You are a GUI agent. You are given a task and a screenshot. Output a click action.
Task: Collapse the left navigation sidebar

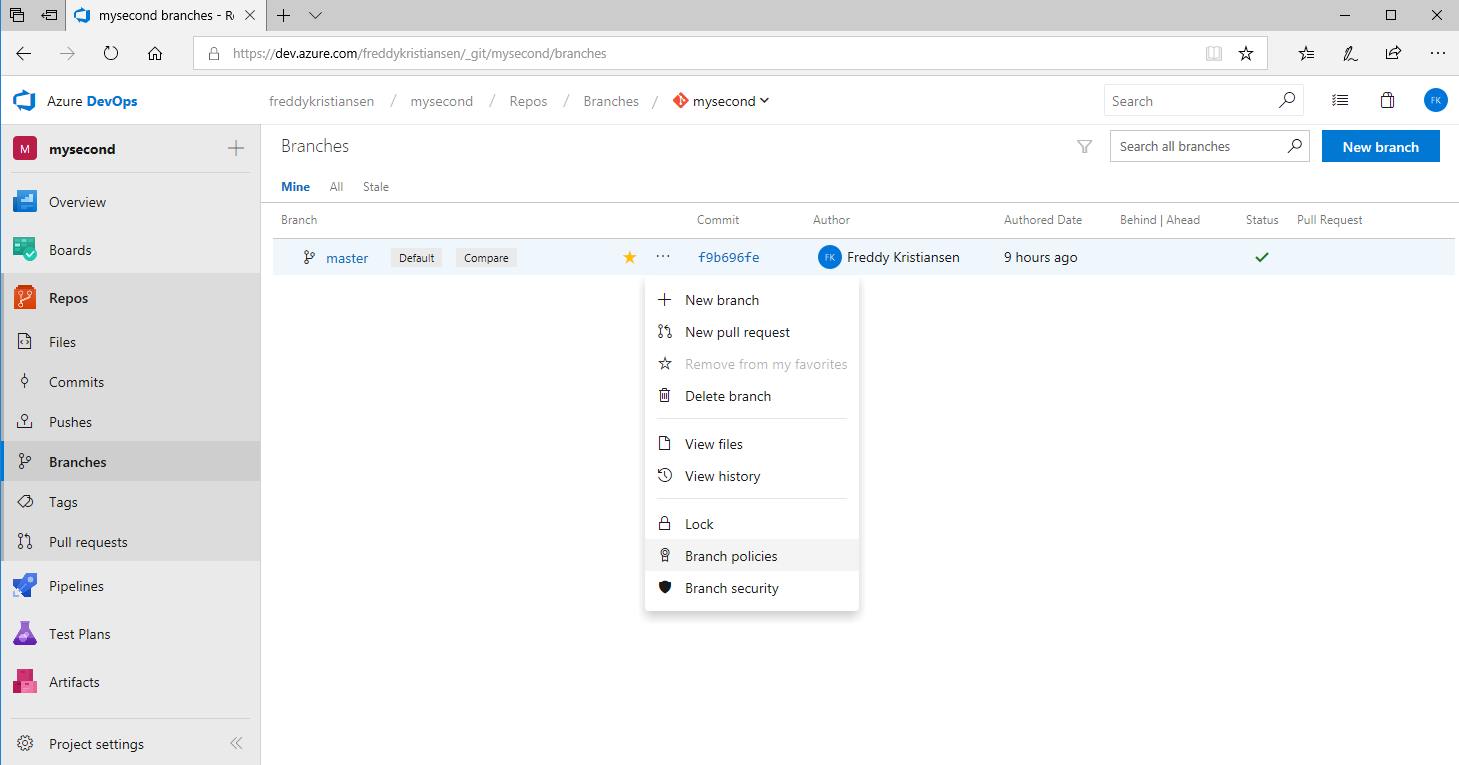[236, 743]
